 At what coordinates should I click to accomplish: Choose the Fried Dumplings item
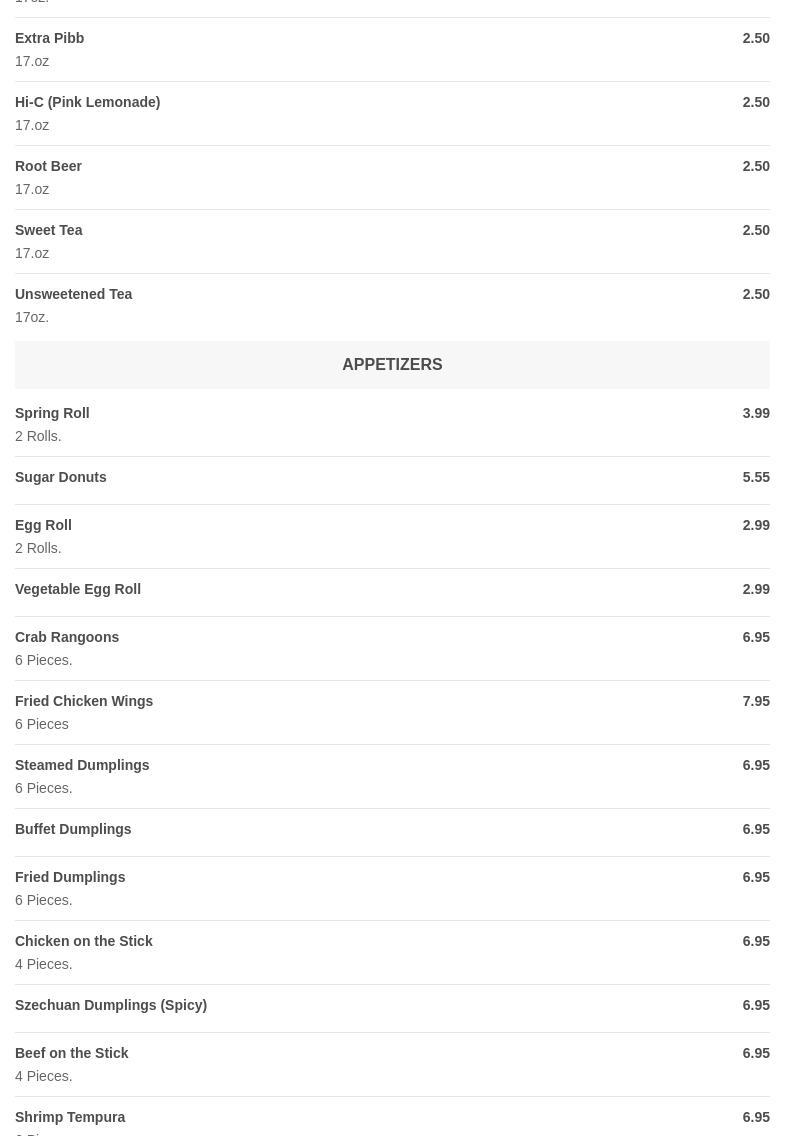pyautogui.click(x=70, y=877)
